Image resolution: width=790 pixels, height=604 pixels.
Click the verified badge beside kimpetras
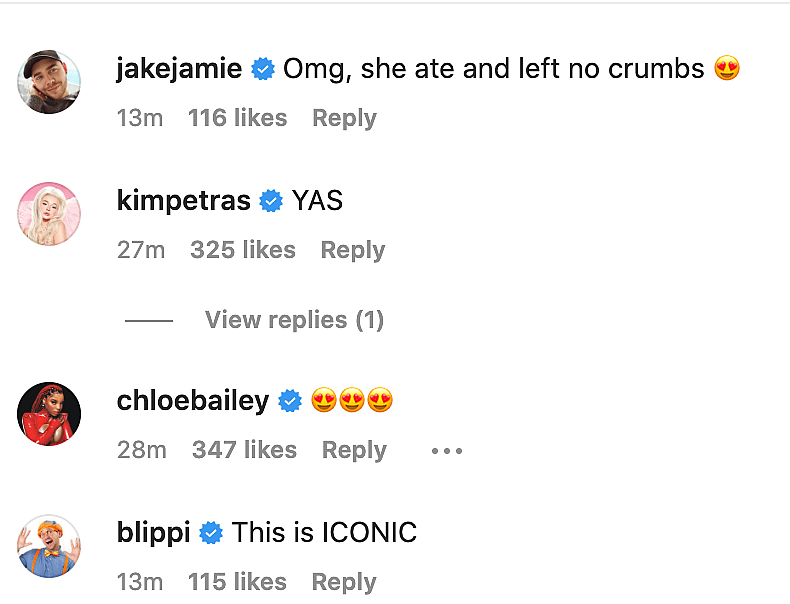(x=271, y=201)
